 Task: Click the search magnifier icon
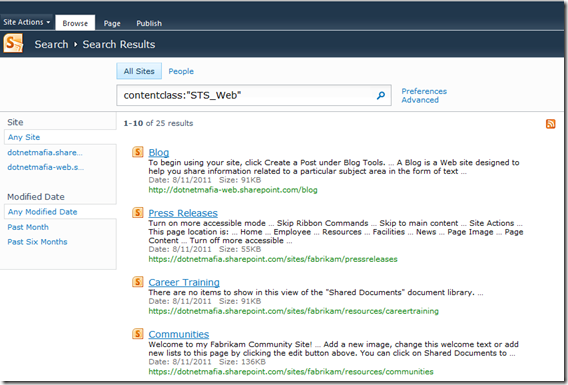[x=381, y=95]
